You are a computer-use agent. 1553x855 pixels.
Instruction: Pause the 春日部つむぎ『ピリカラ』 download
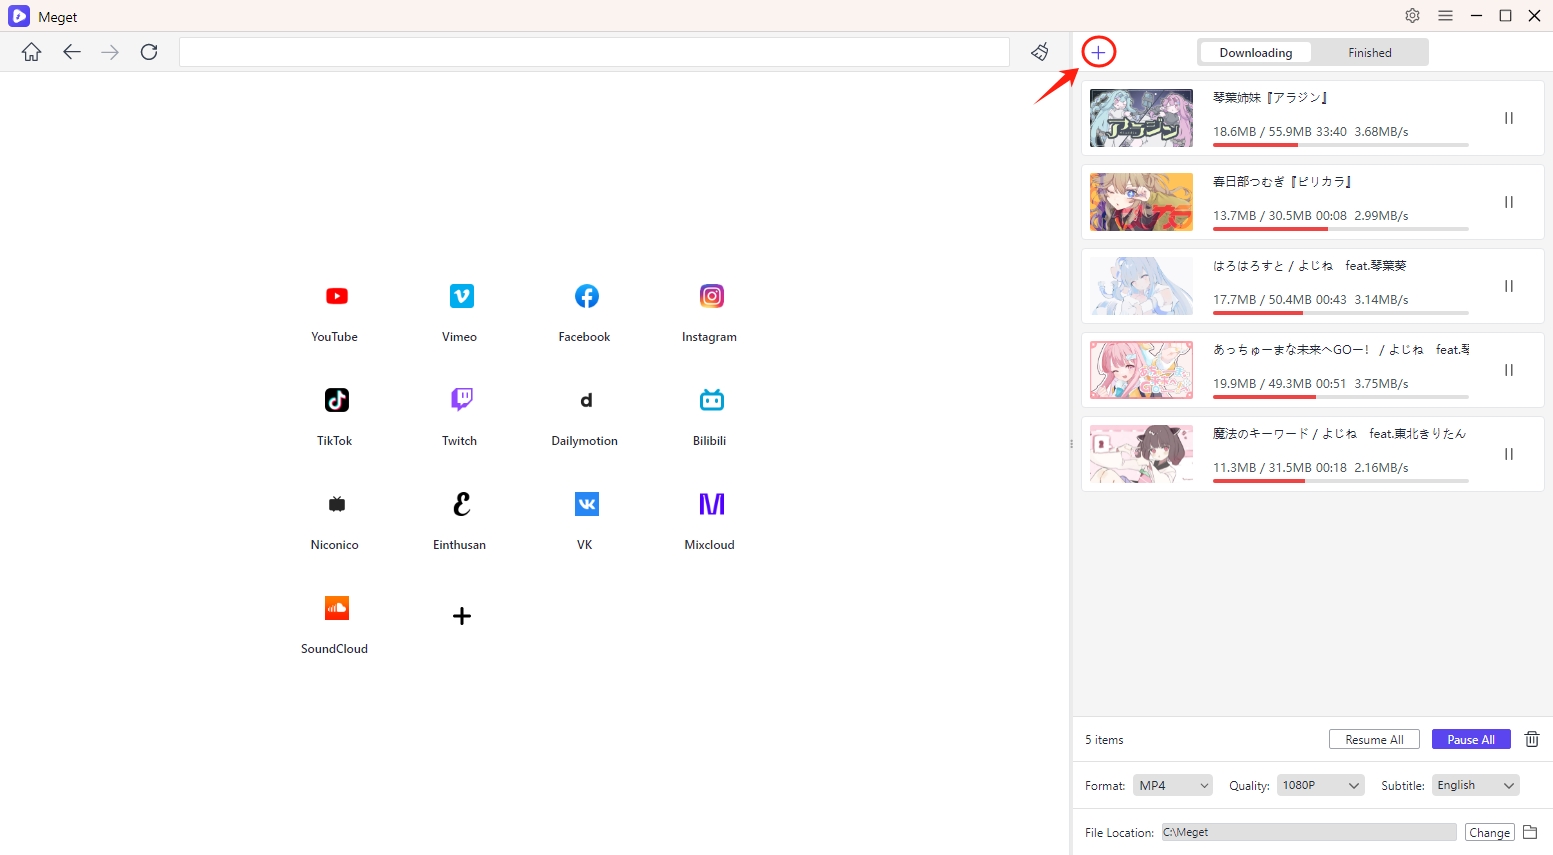[1509, 202]
